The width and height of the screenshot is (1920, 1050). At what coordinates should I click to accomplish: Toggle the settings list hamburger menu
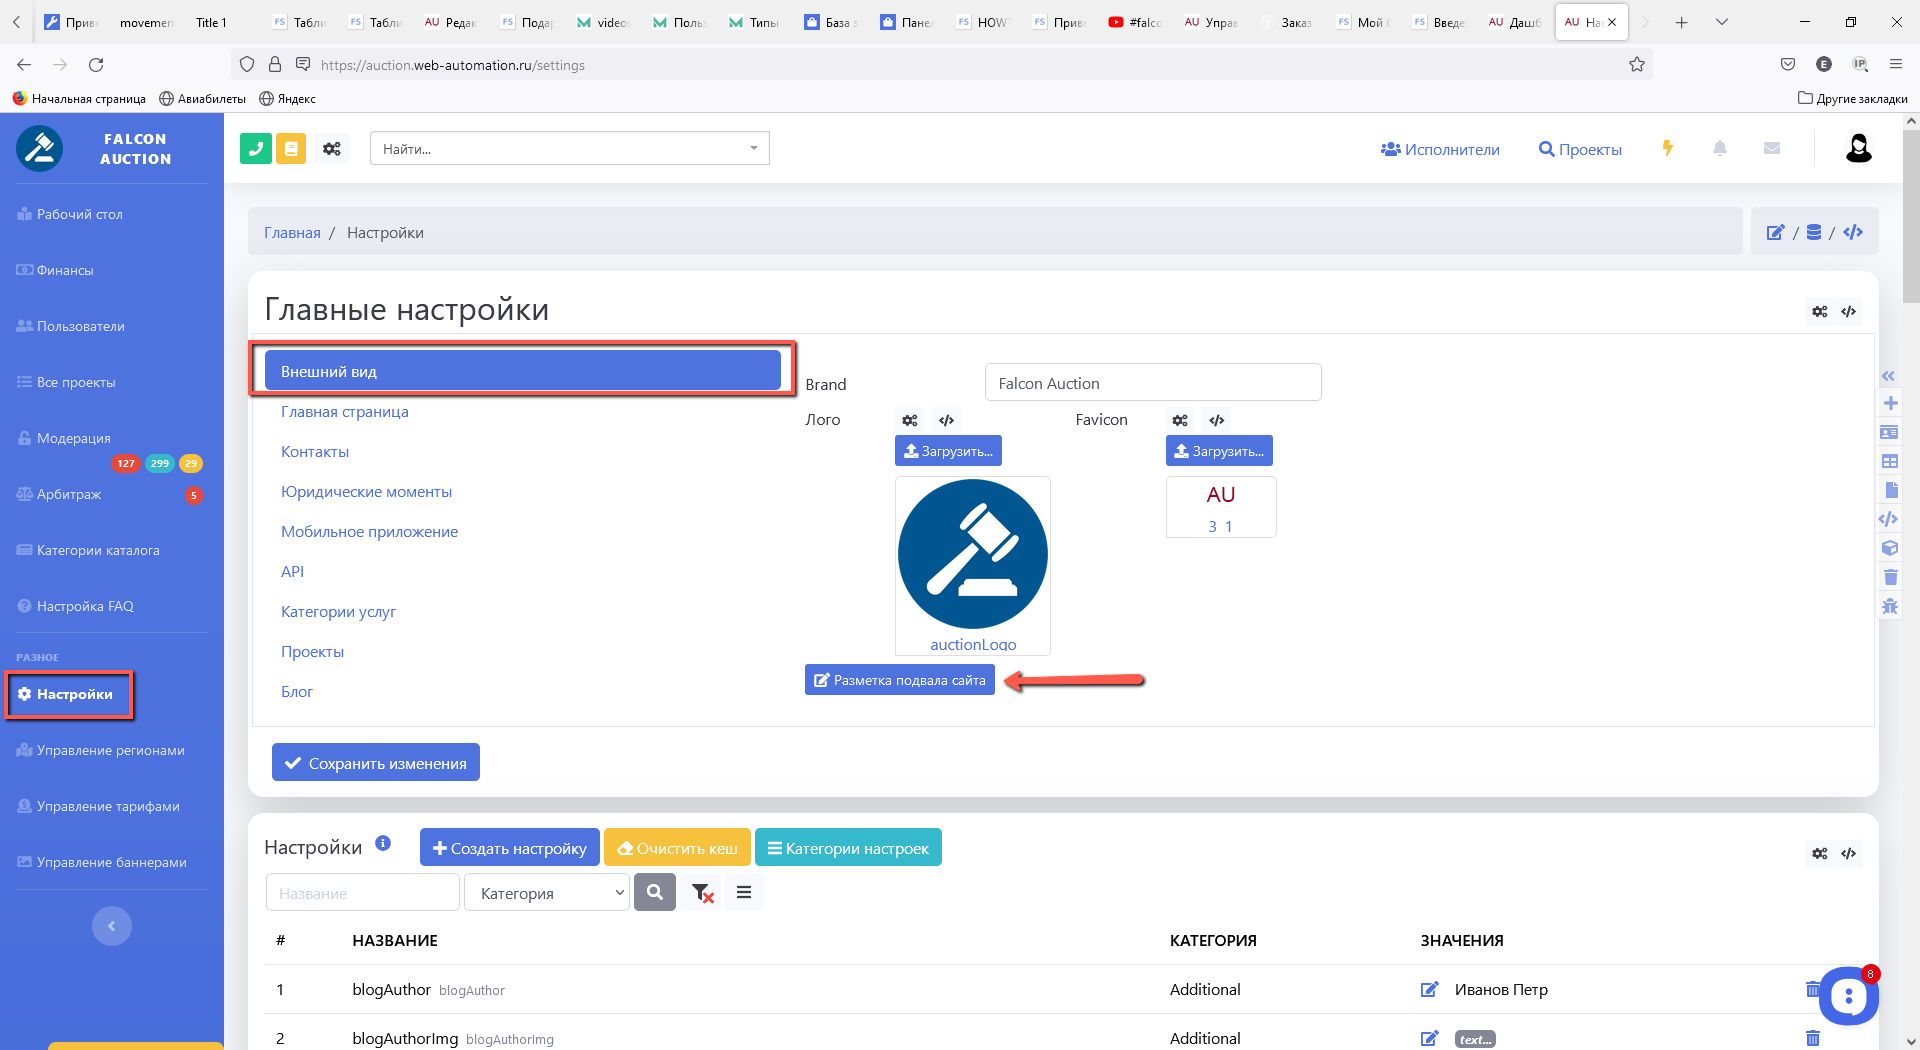744,893
